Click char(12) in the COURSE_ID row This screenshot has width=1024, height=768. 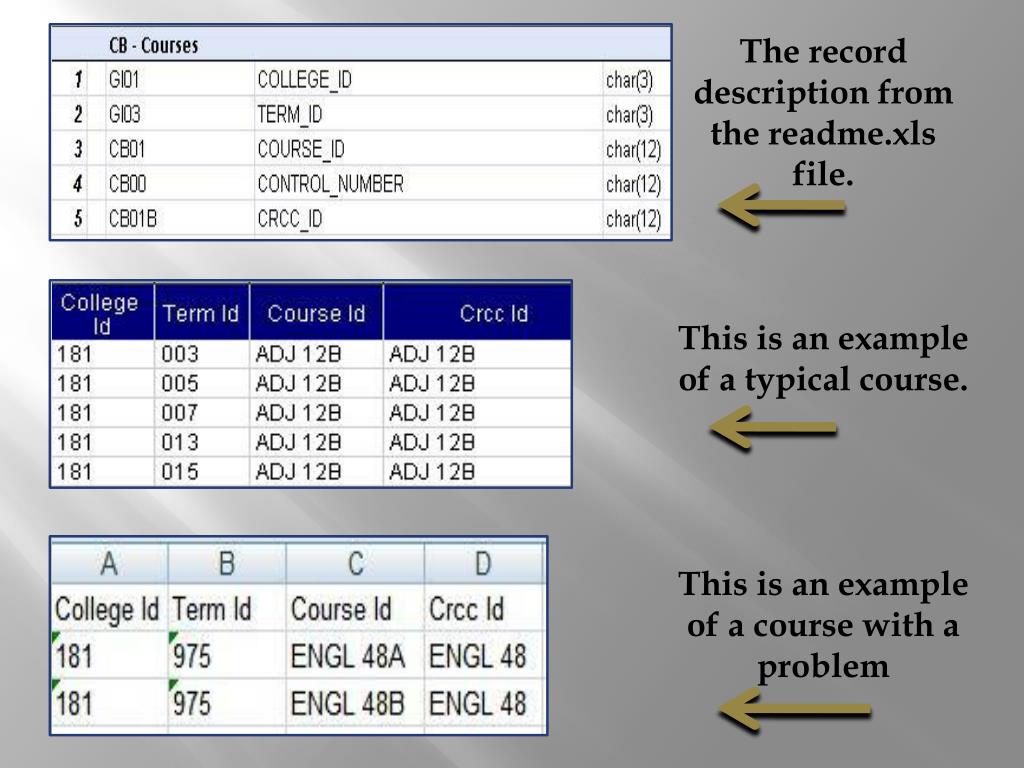pos(633,149)
